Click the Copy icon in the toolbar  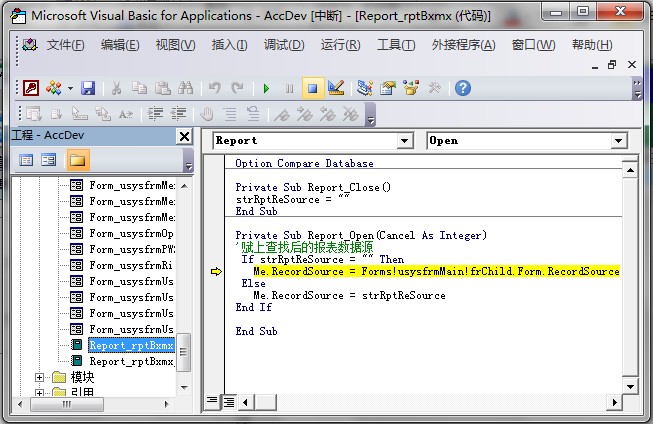[140, 88]
